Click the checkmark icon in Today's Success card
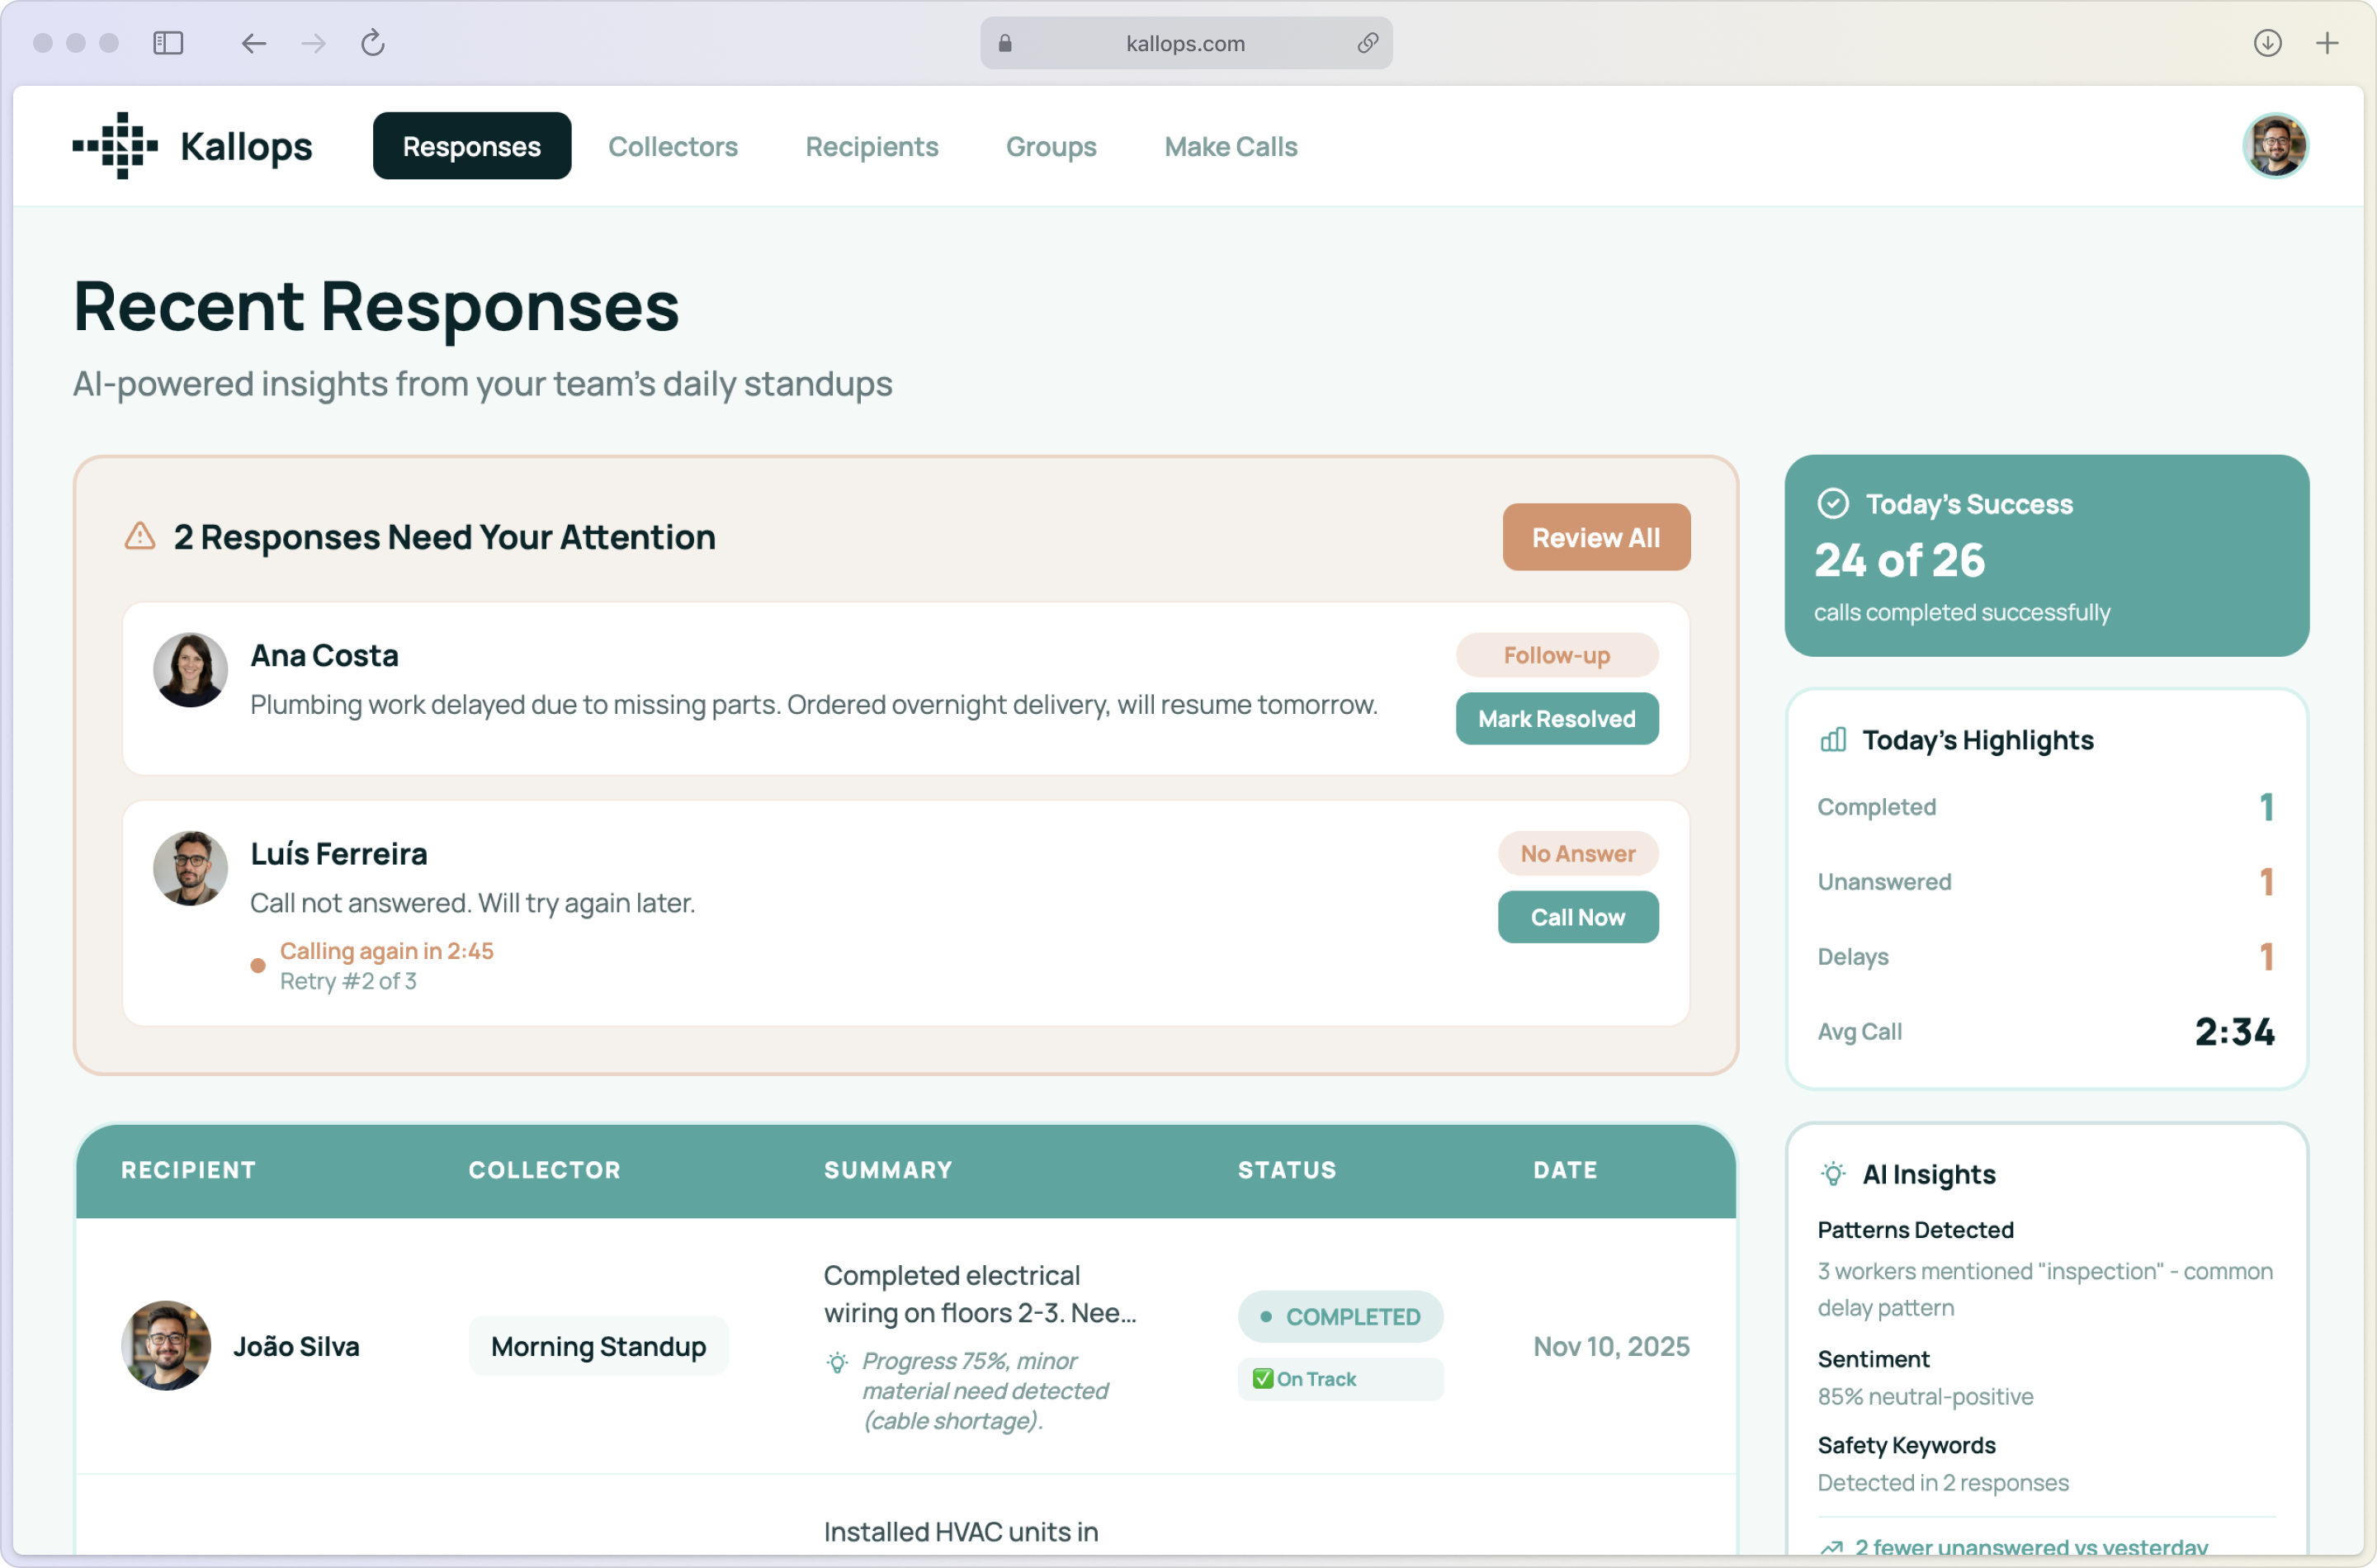Screen dimensions: 2377x1568 (x=1834, y=503)
